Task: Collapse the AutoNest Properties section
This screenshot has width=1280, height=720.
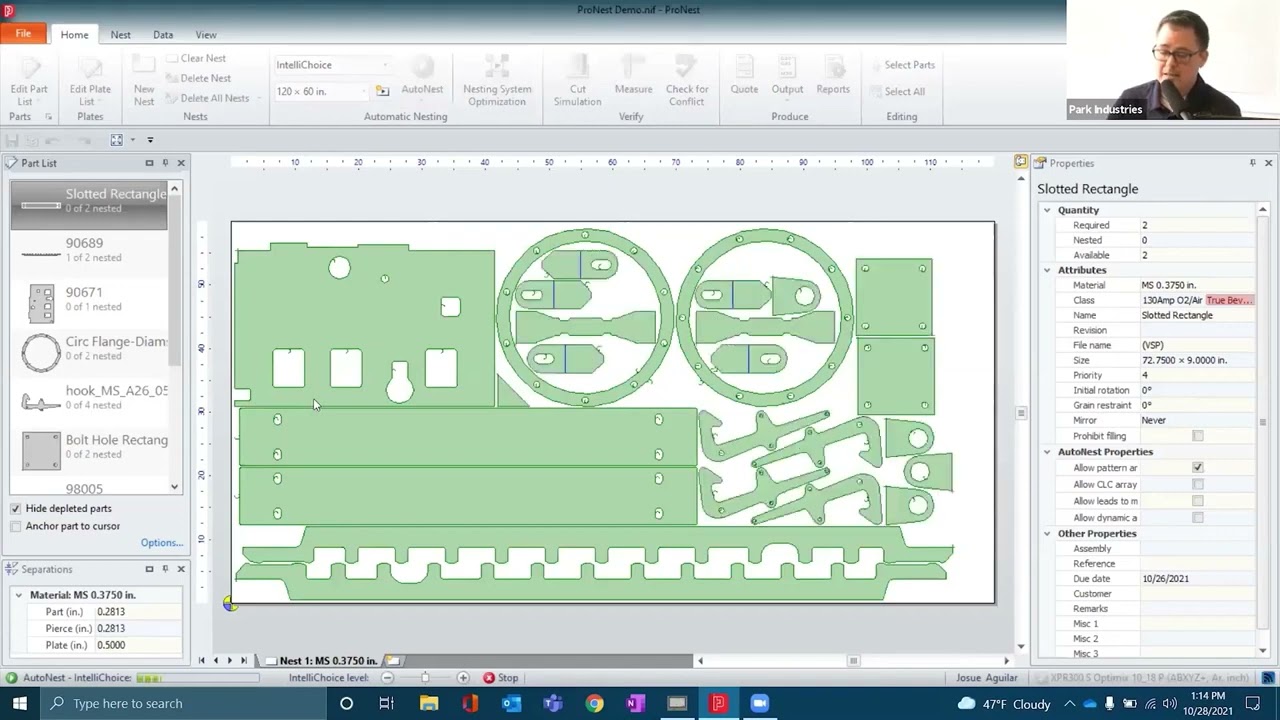Action: (x=1047, y=452)
